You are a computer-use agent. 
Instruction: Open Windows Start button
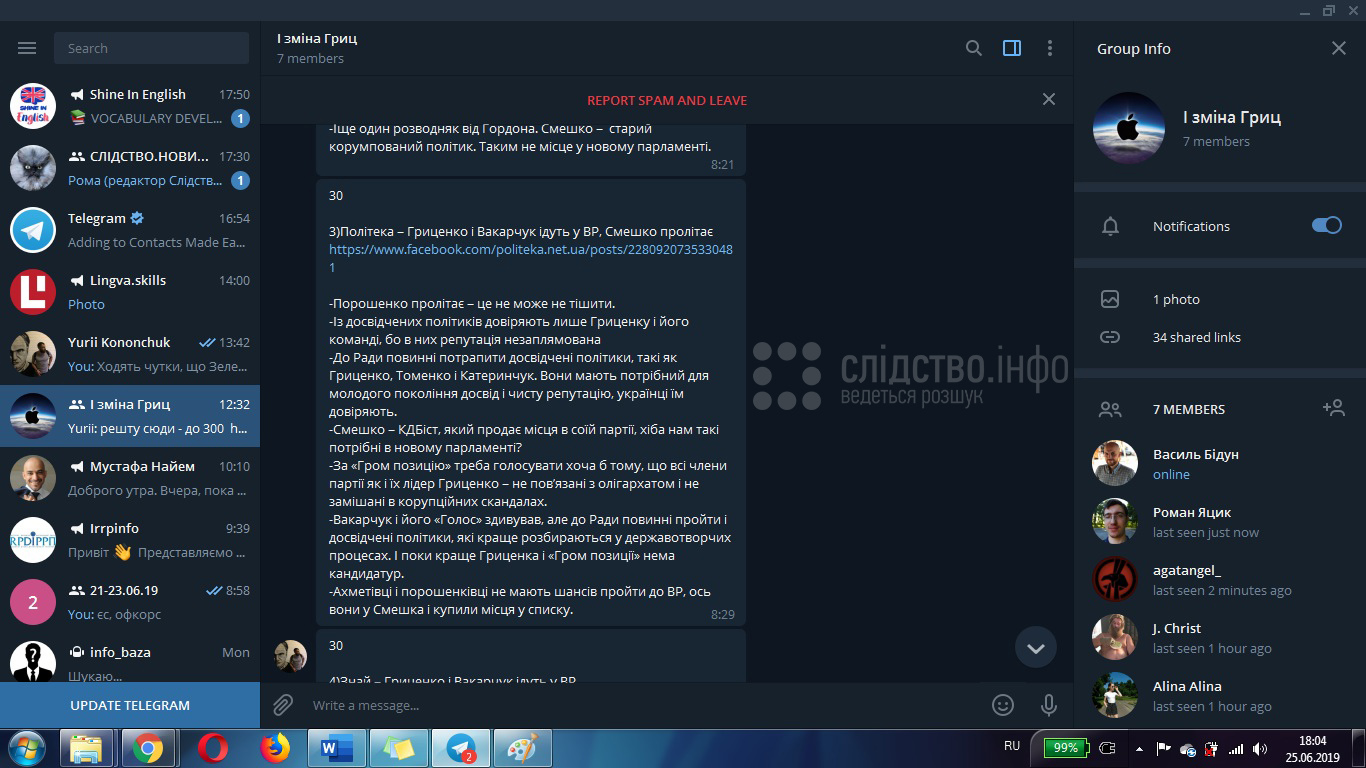27,748
